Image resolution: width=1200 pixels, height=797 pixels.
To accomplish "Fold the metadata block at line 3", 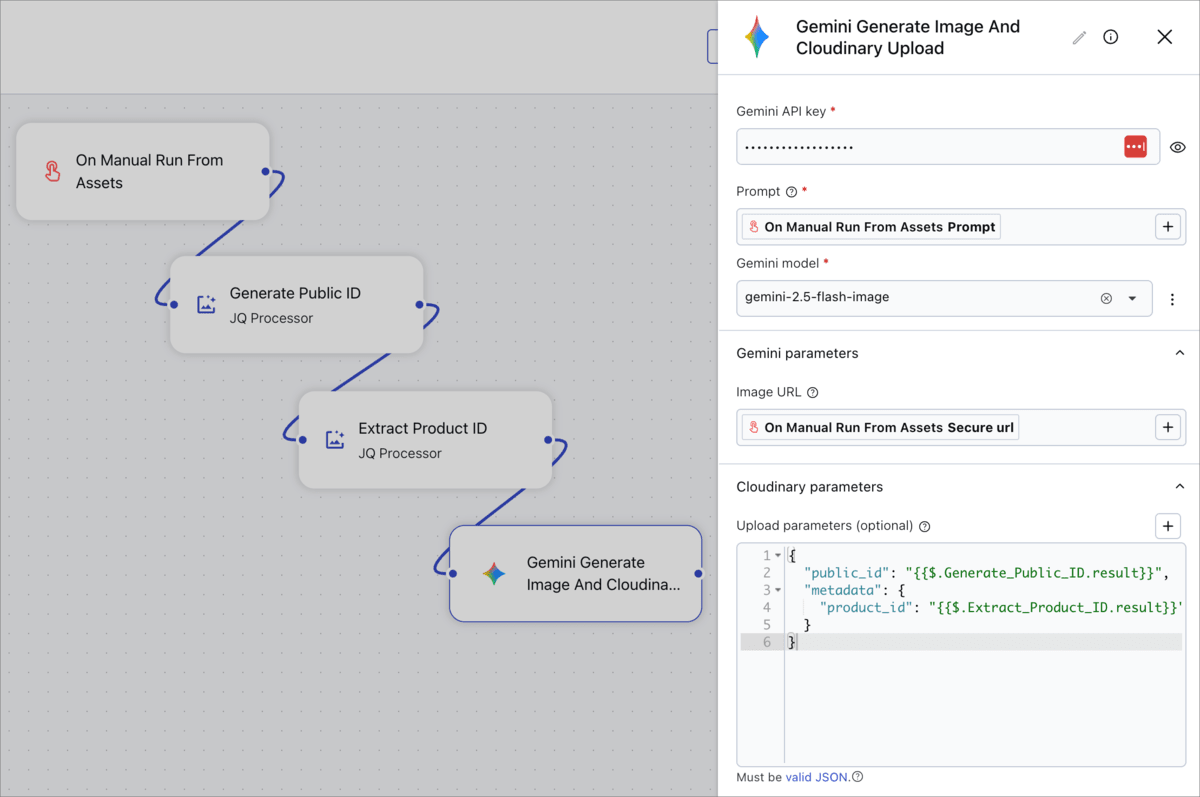I will (x=778, y=590).
